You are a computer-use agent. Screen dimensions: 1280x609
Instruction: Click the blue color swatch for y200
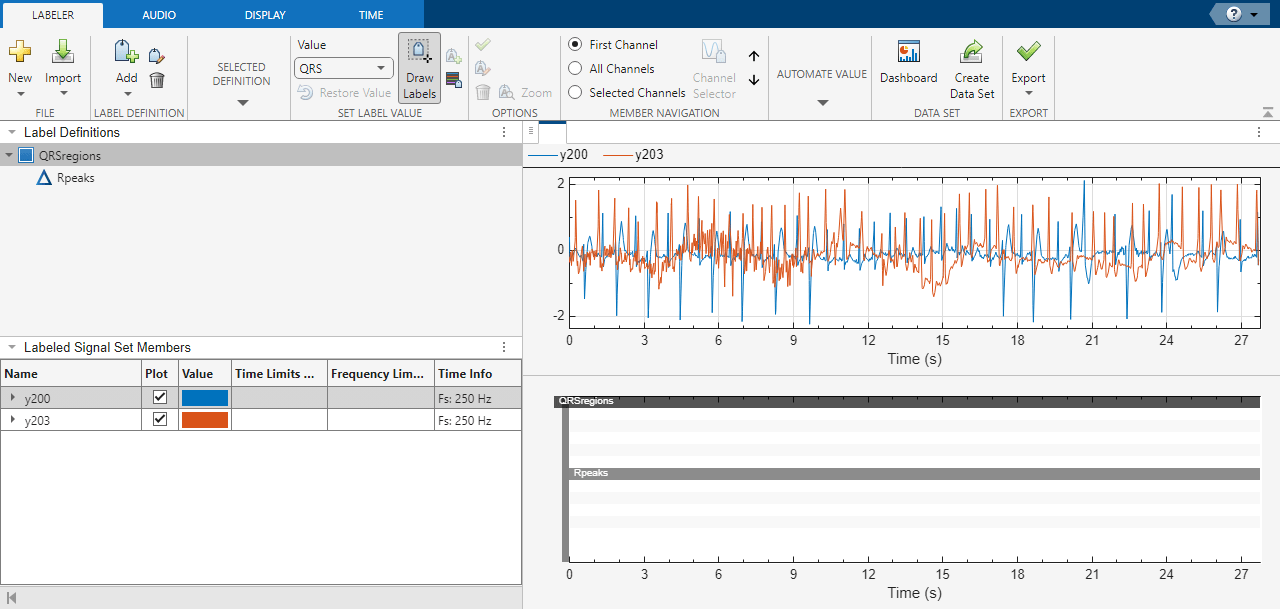pyautogui.click(x=206, y=397)
